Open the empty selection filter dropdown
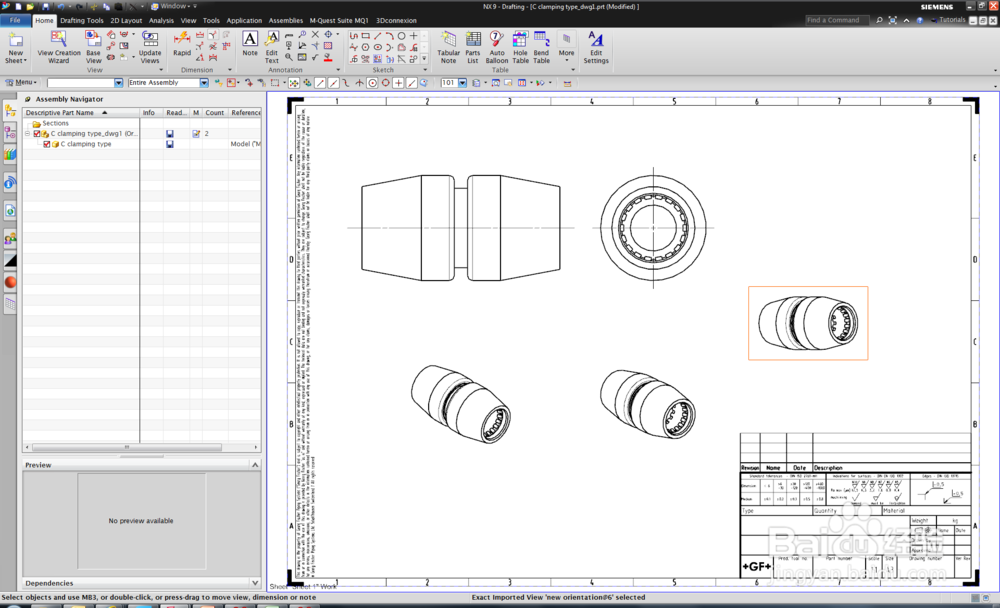Image resolution: width=1000 pixels, height=608 pixels. pyautogui.click(x=118, y=83)
